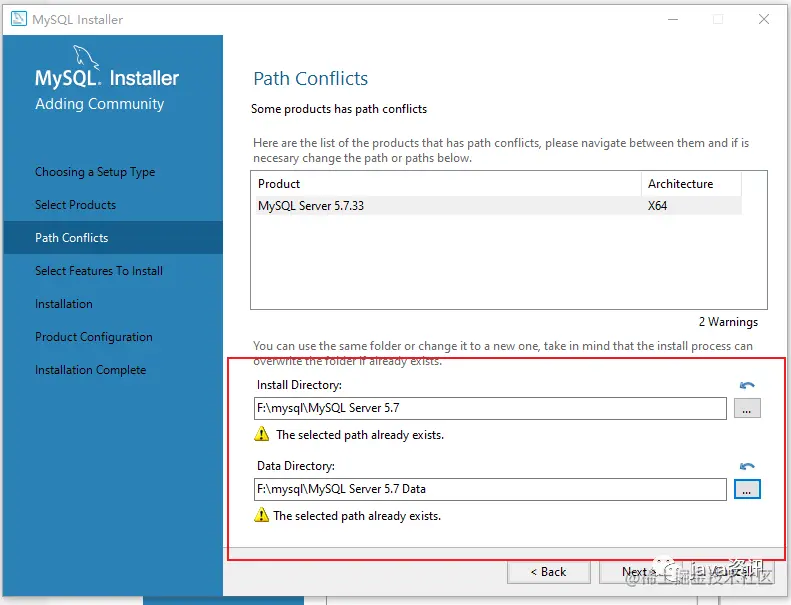The height and width of the screenshot is (605, 791).
Task: Click the warning icon under Data Directory
Action: [261, 515]
